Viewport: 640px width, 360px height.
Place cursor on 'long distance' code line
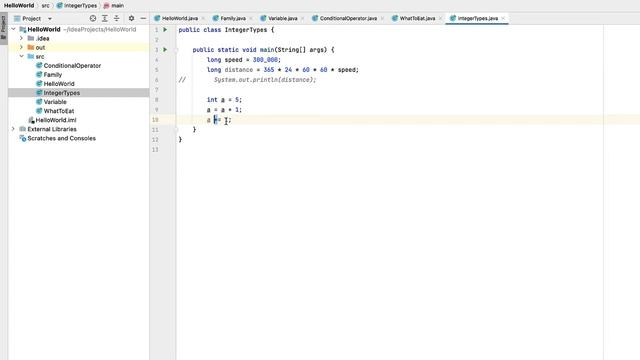pyautogui.click(x=282, y=70)
